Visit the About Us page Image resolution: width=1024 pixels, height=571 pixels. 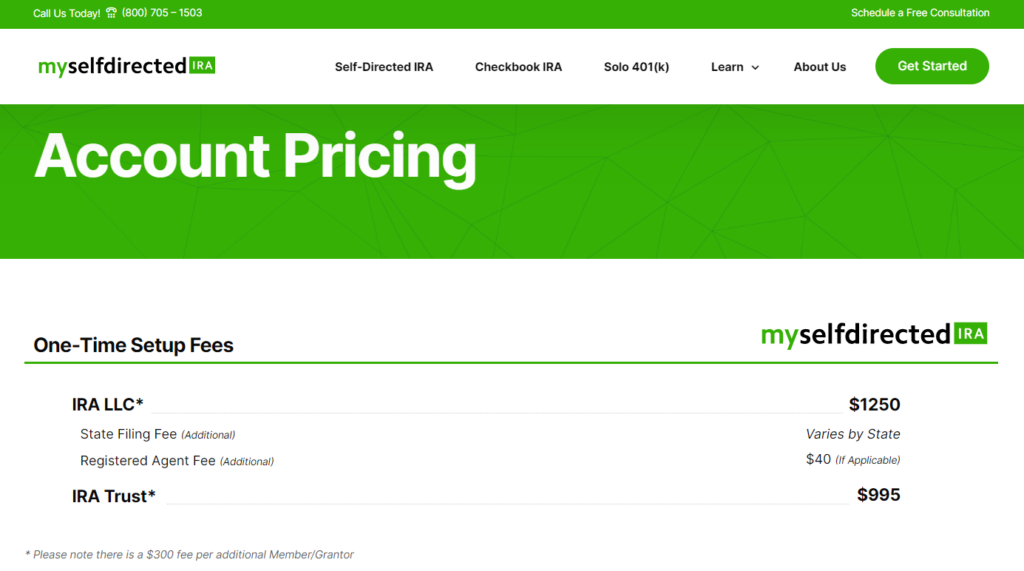(x=820, y=67)
